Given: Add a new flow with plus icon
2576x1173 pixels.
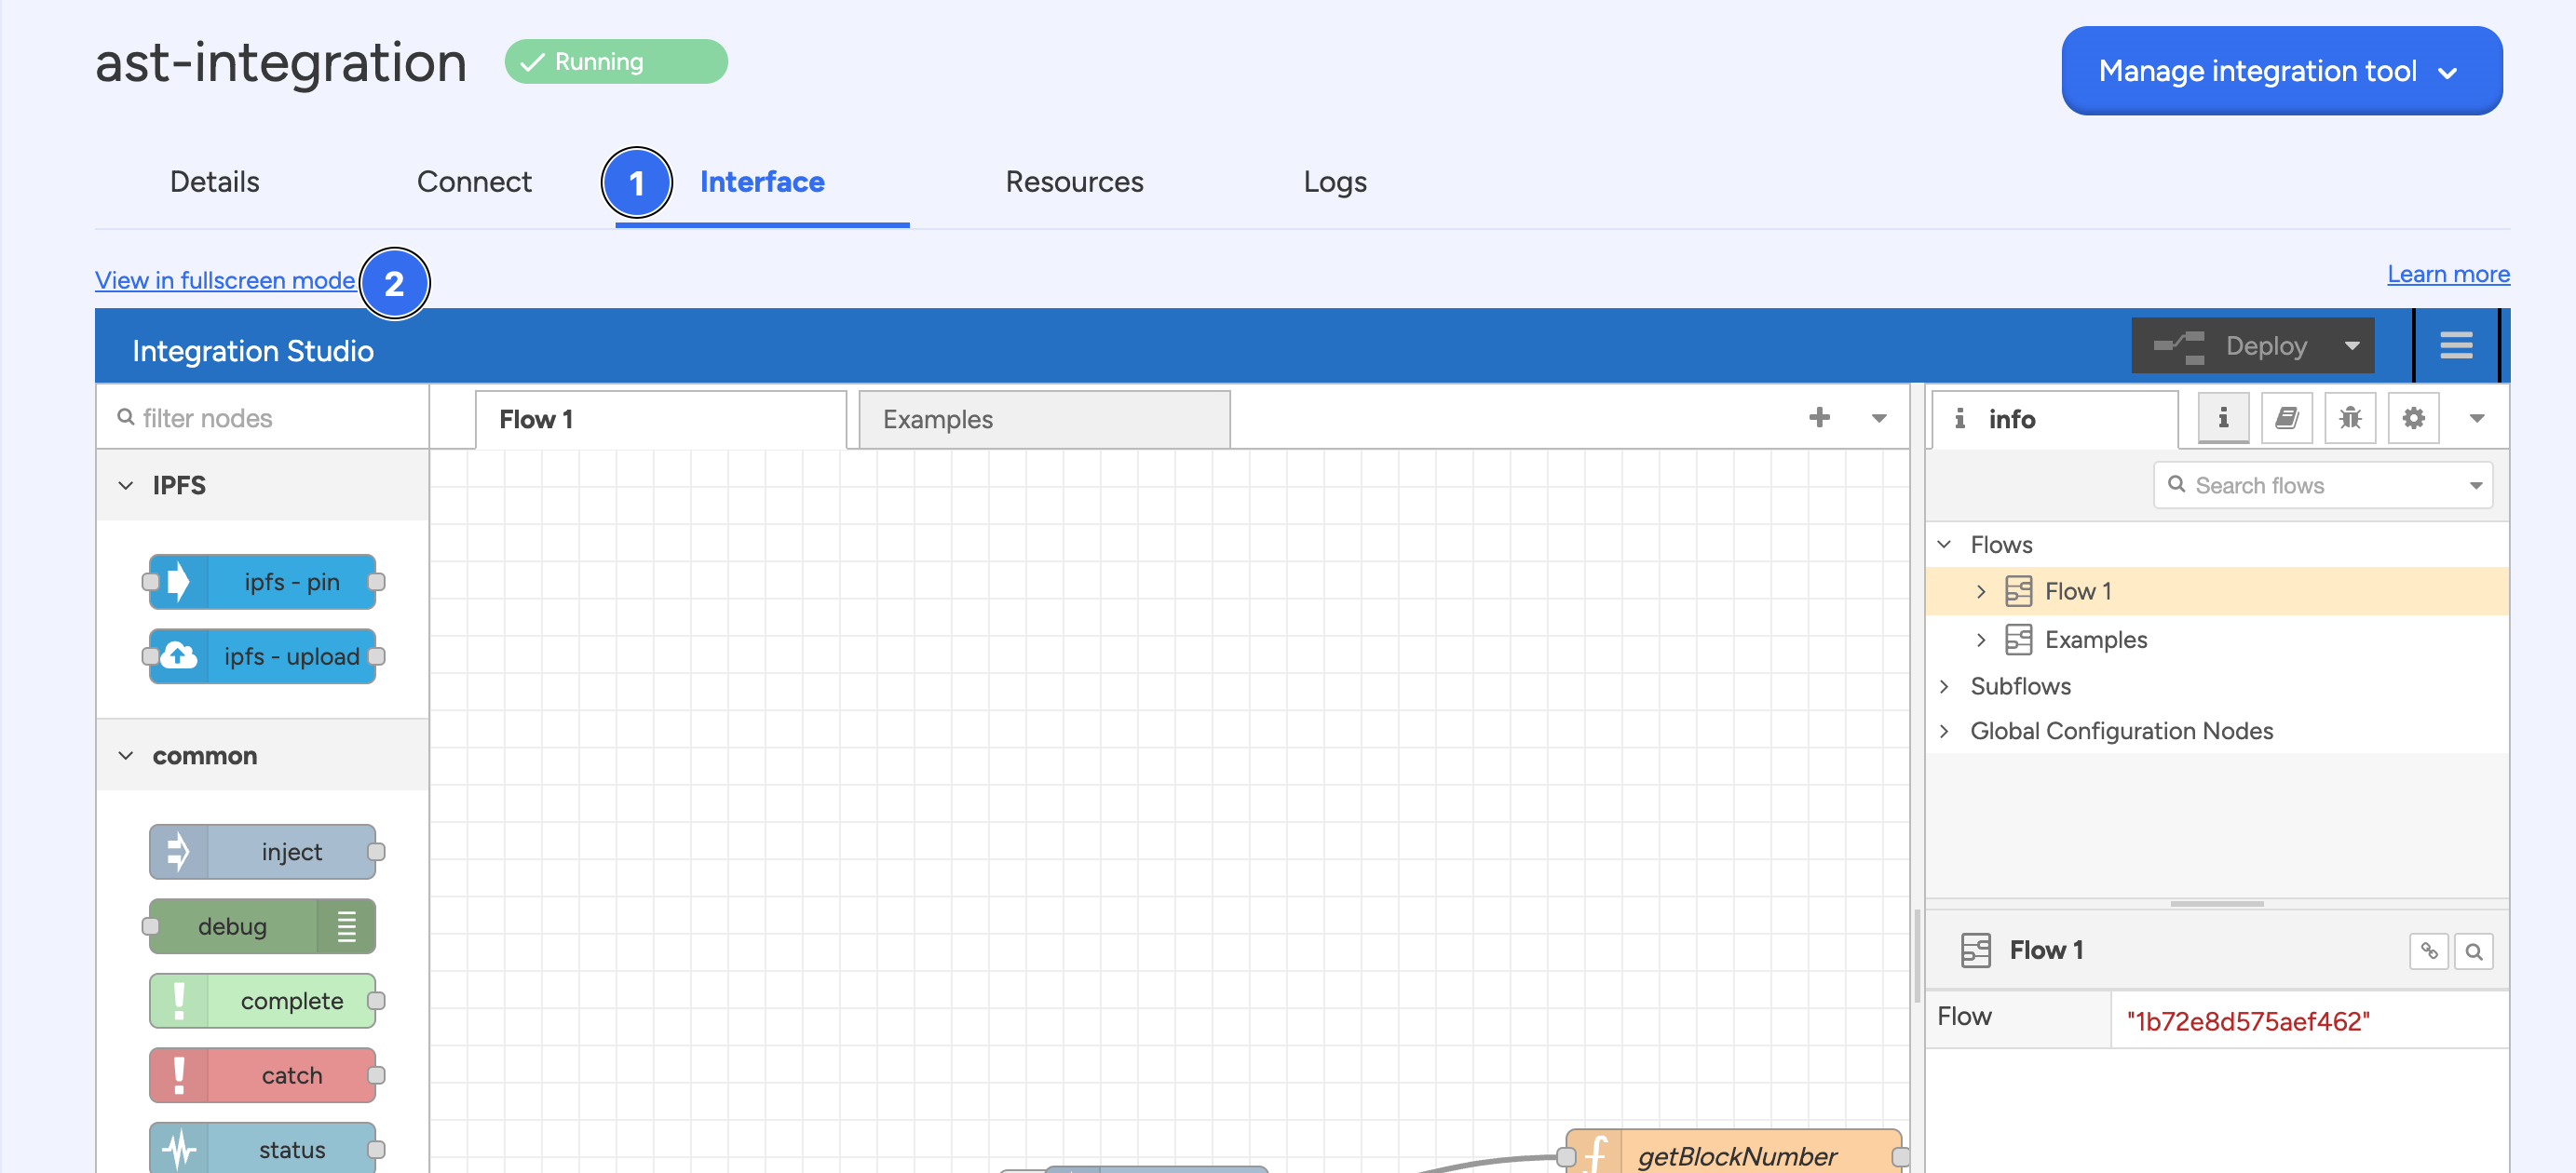Looking at the screenshot, I should tap(1819, 418).
